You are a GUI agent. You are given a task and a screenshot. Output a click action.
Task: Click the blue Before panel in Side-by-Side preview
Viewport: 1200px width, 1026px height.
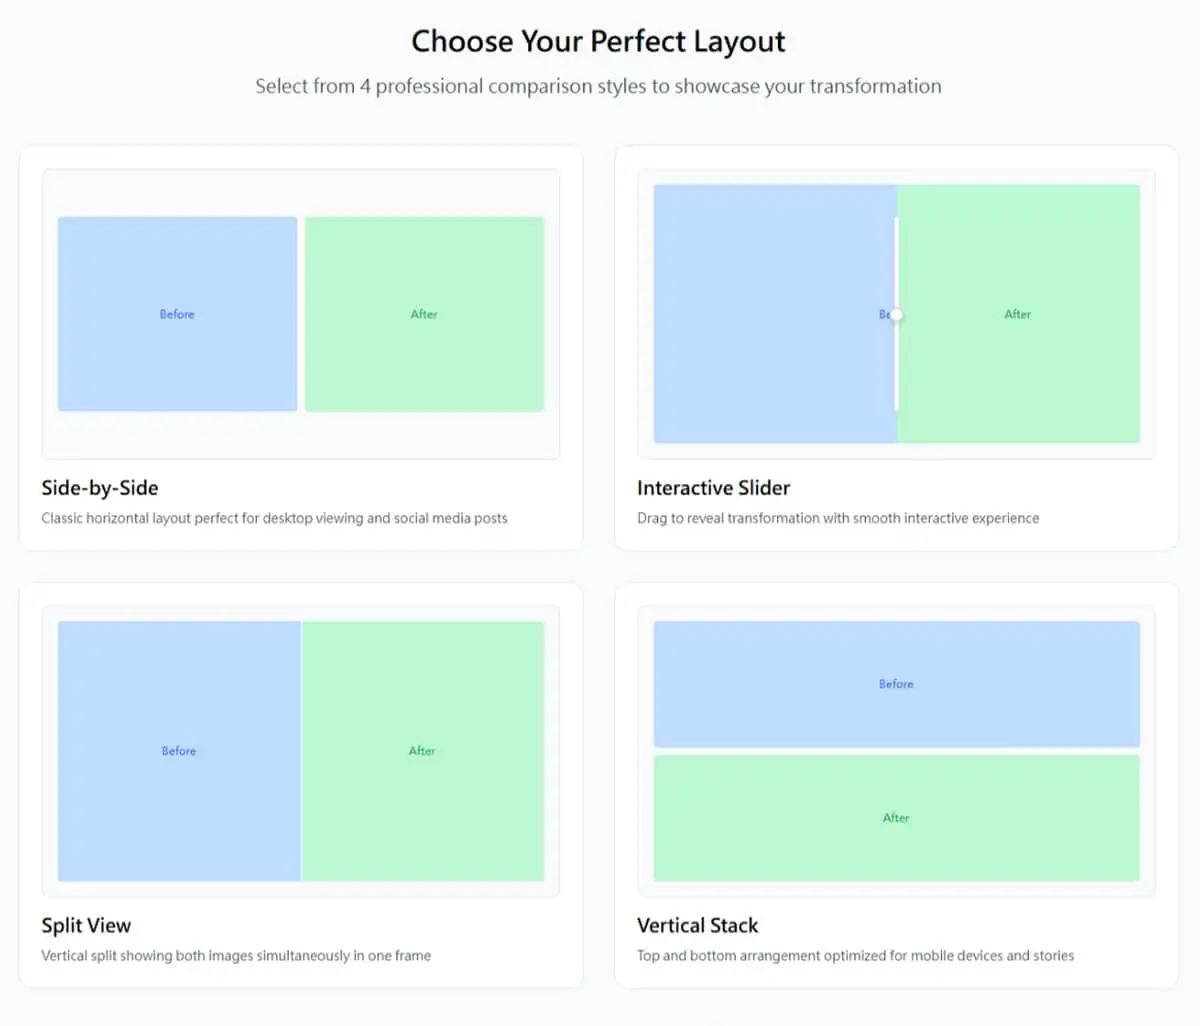click(177, 314)
